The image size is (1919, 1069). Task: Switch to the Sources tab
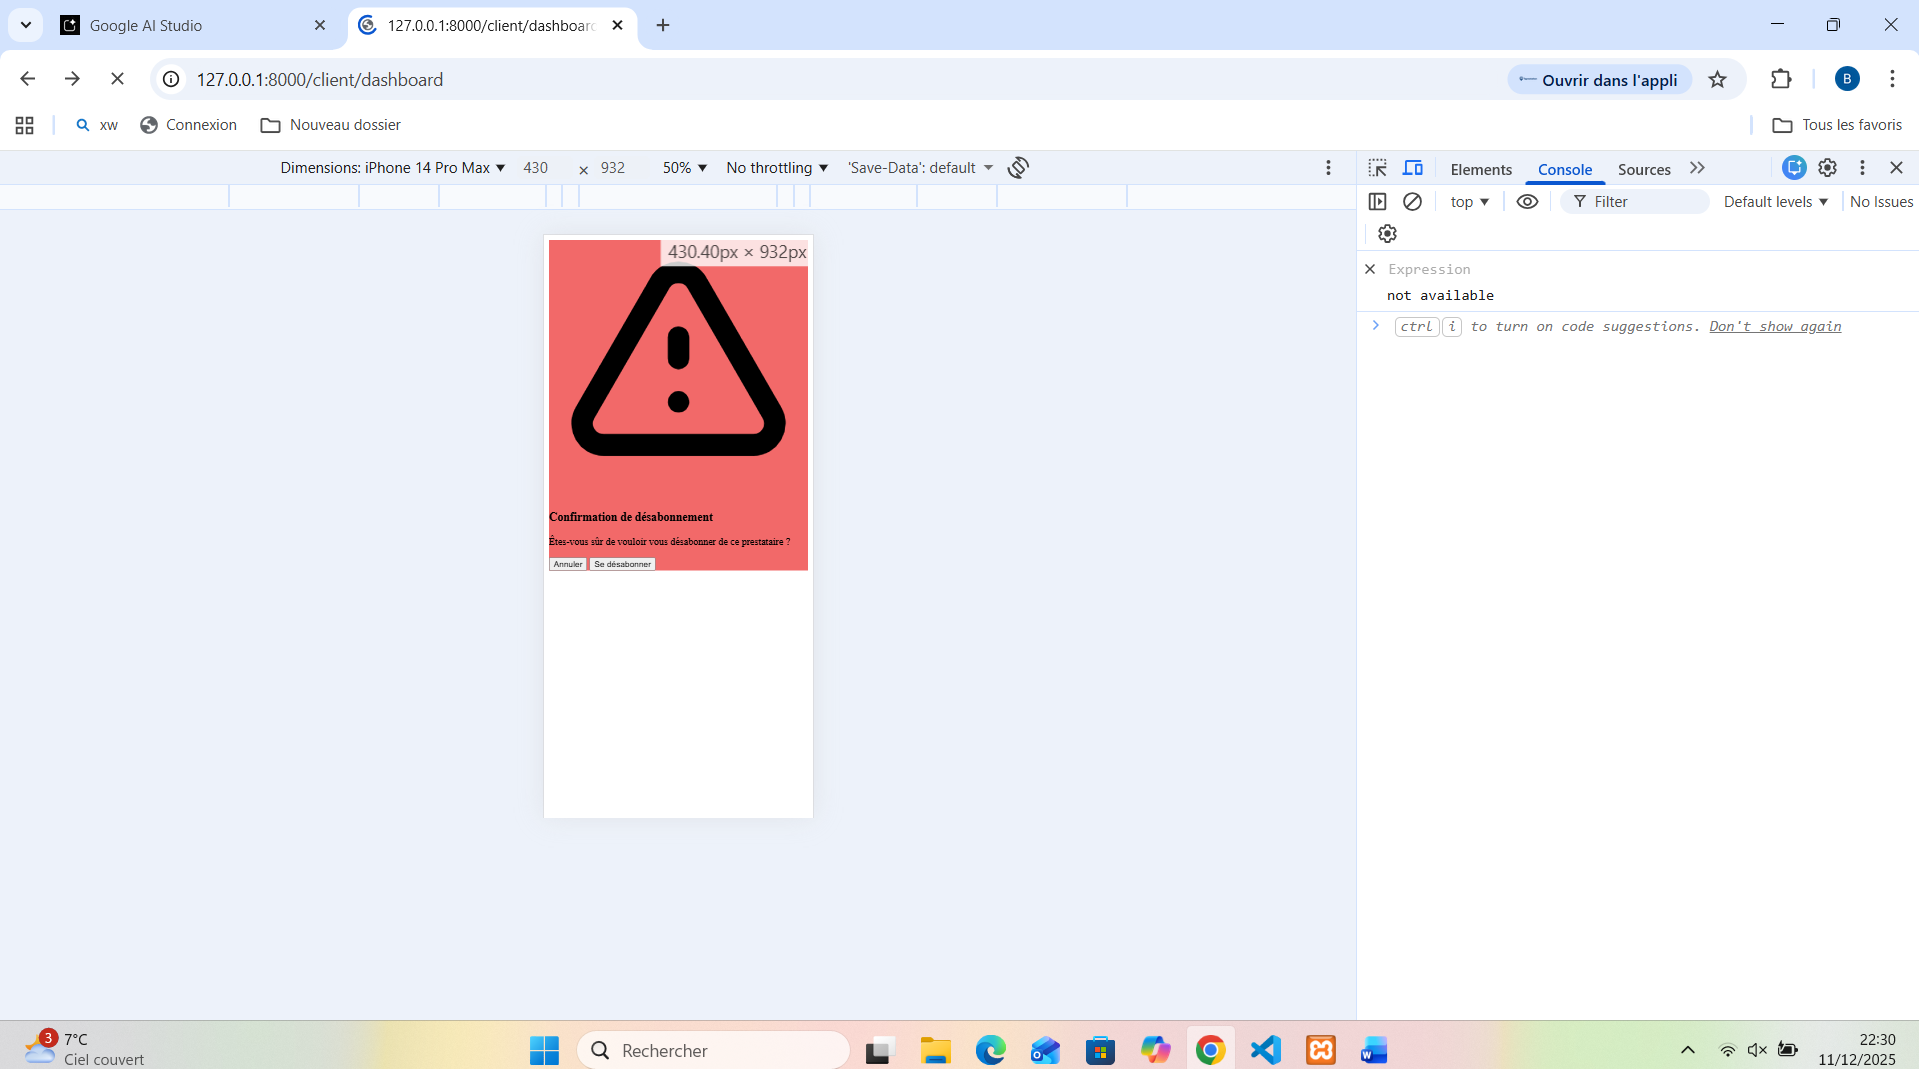pyautogui.click(x=1644, y=169)
